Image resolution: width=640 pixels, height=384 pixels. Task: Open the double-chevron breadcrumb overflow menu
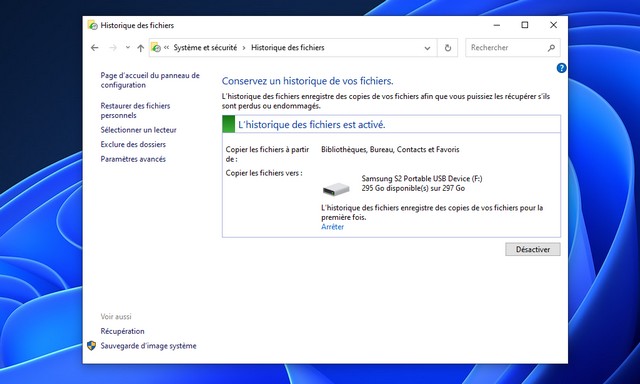tap(167, 47)
